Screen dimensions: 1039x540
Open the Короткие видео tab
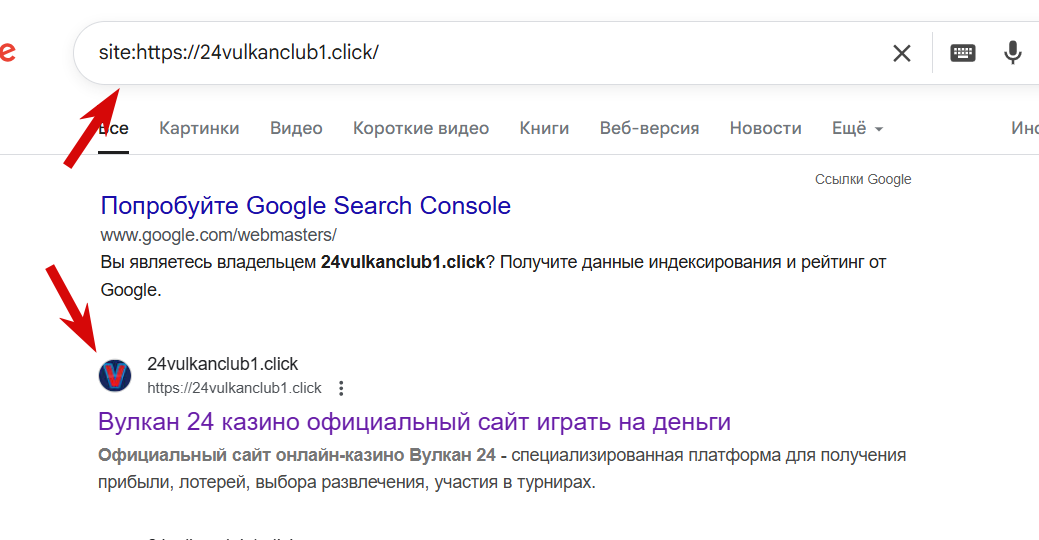[x=421, y=129]
